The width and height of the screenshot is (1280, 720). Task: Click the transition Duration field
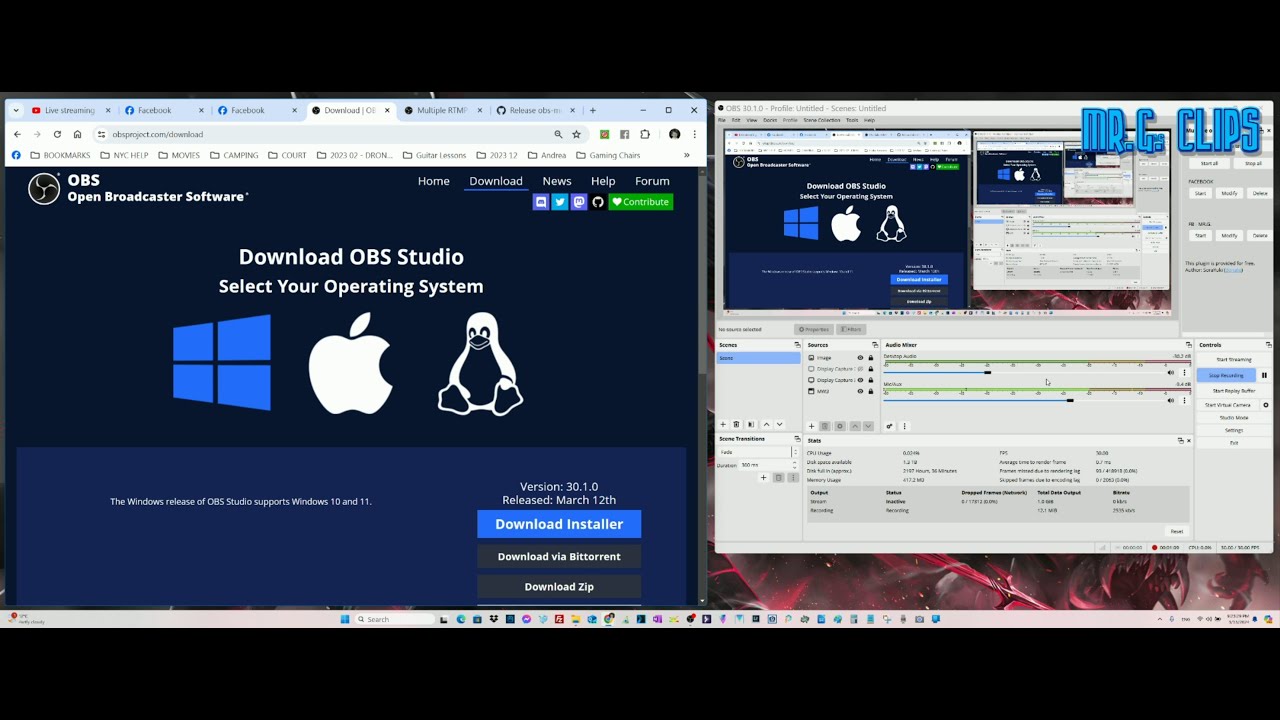(x=766, y=465)
